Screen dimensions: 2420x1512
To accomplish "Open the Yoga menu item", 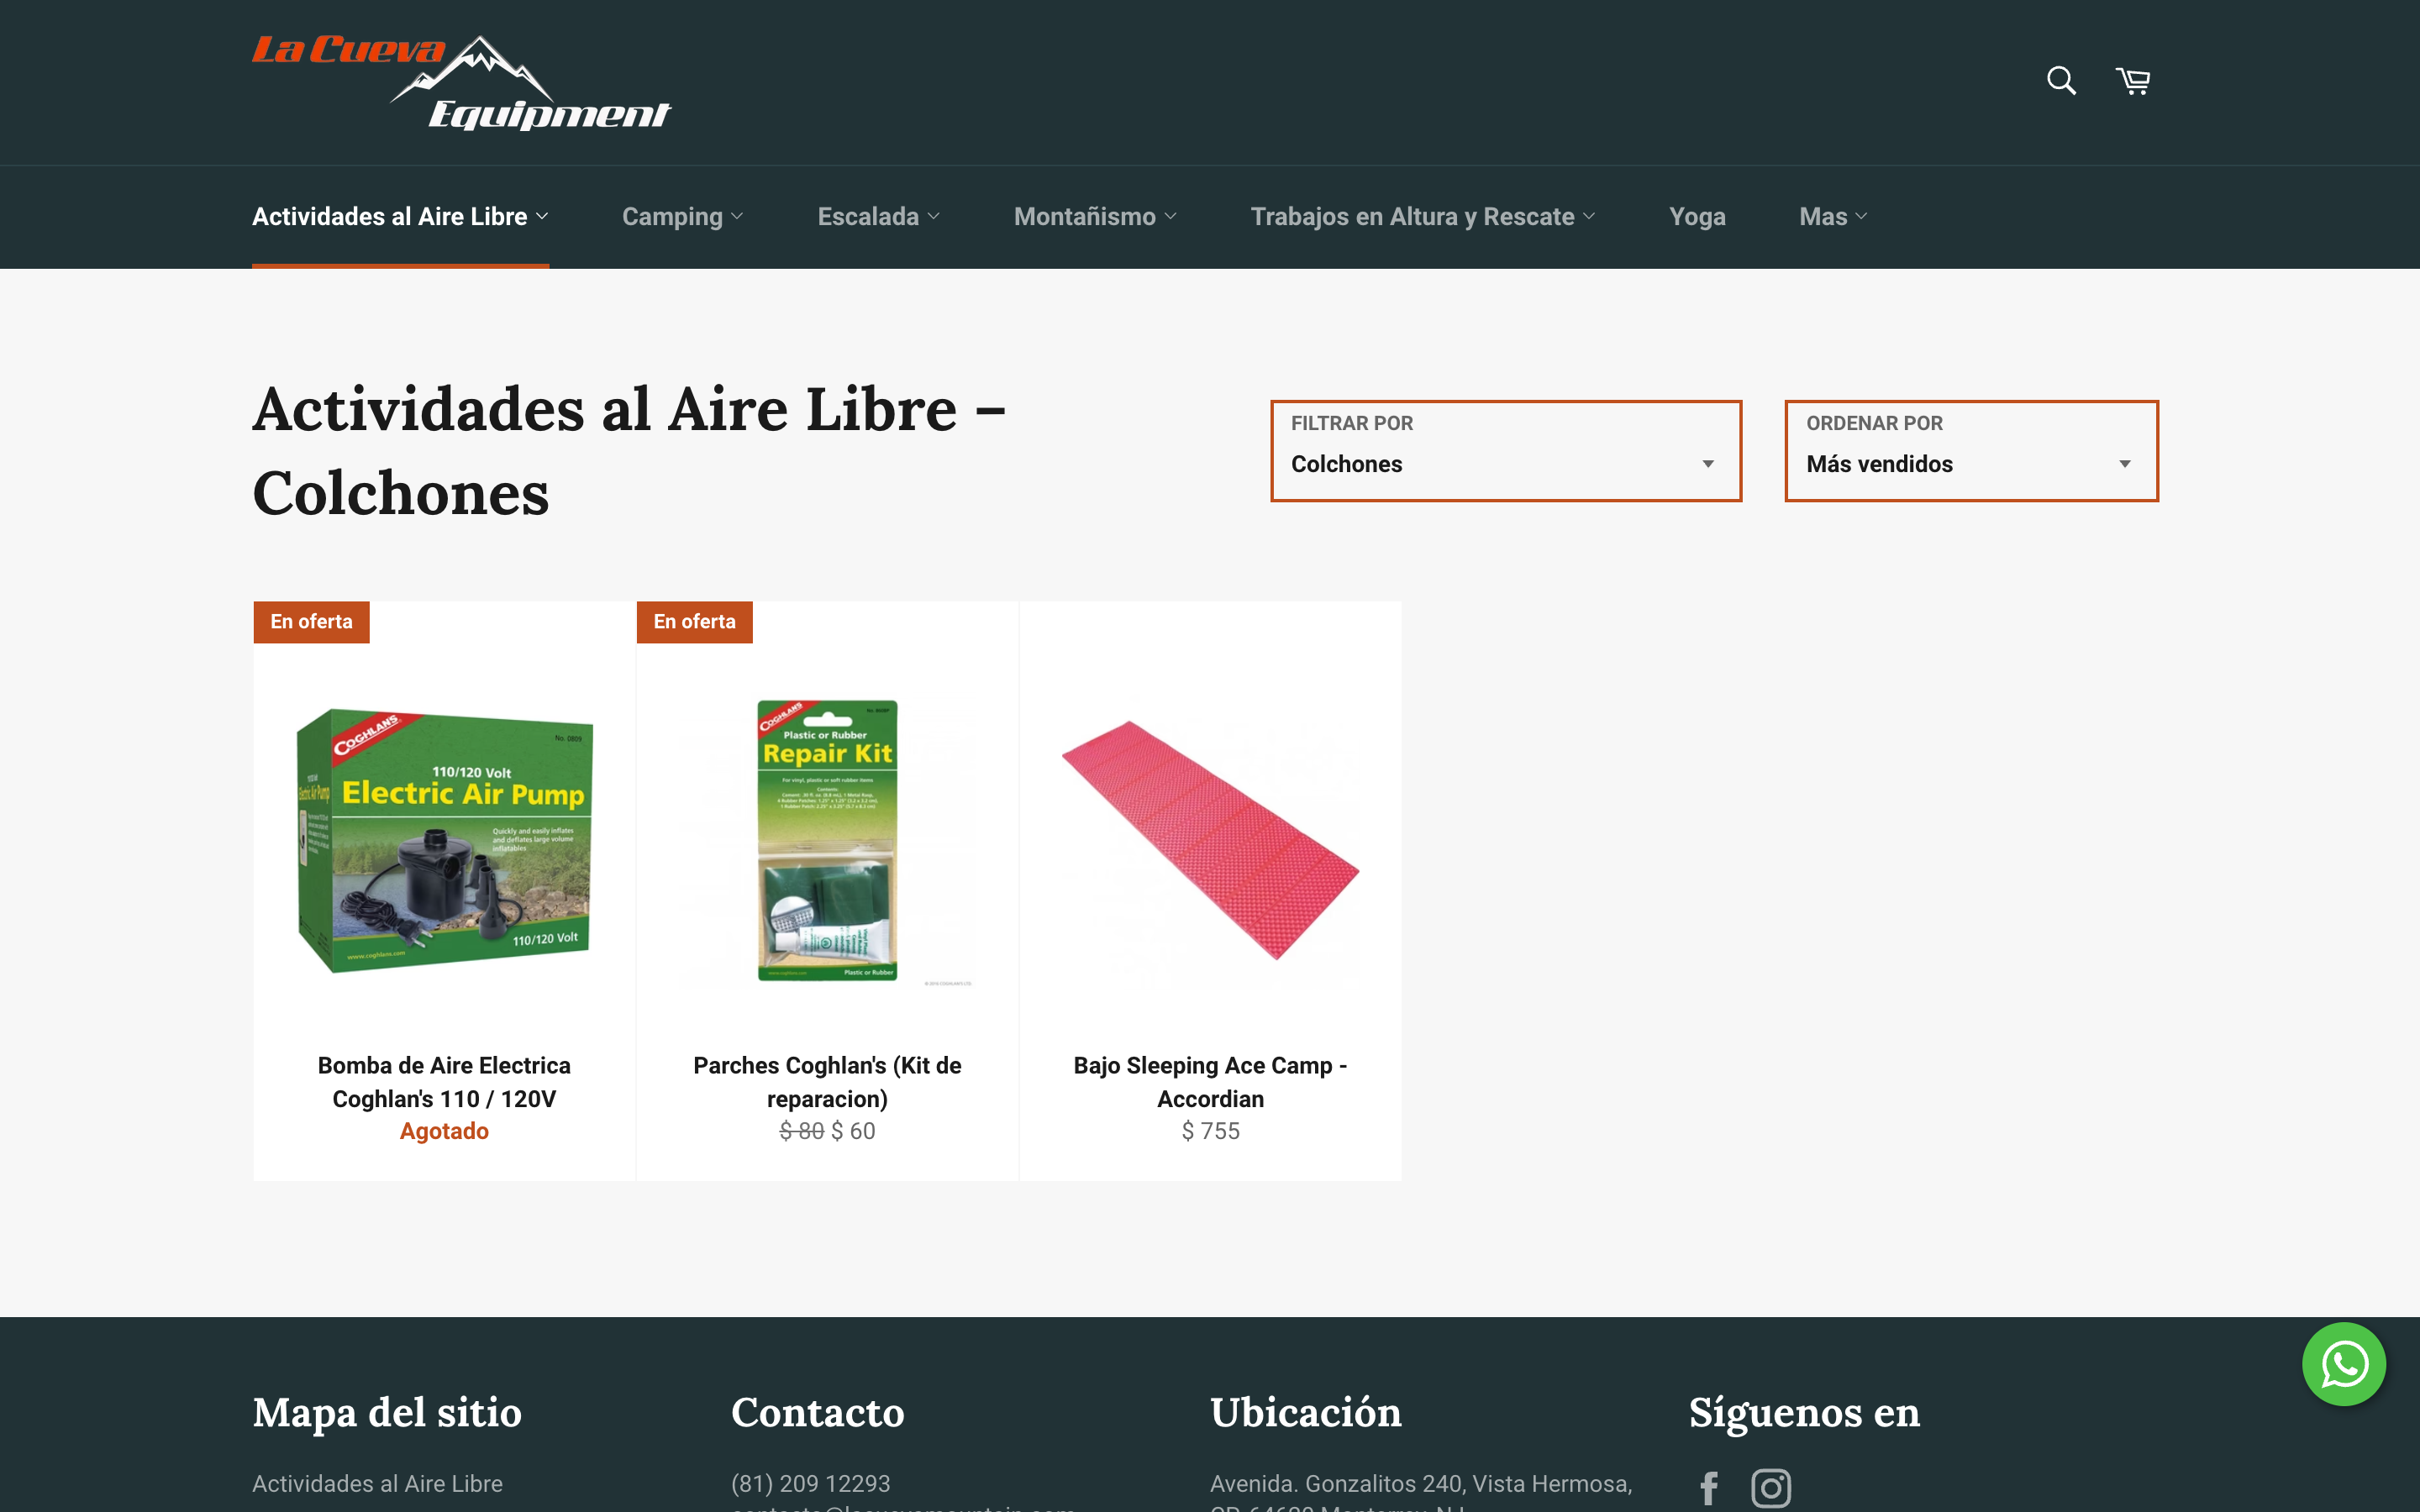I will click(x=1697, y=216).
